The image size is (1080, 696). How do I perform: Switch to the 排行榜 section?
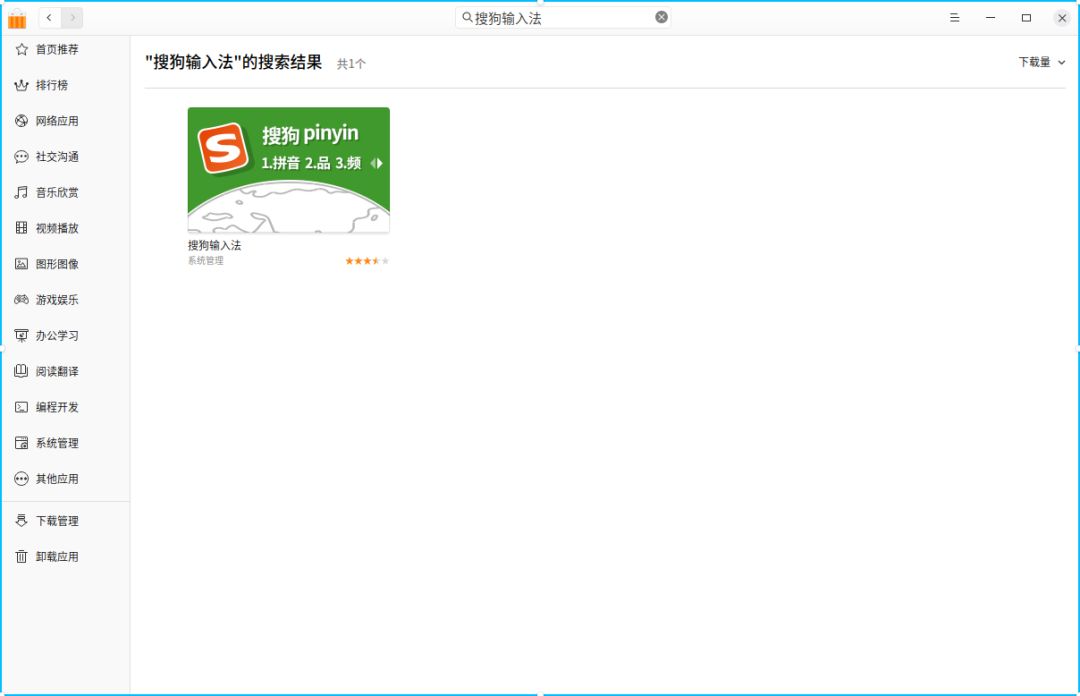(21, 85)
